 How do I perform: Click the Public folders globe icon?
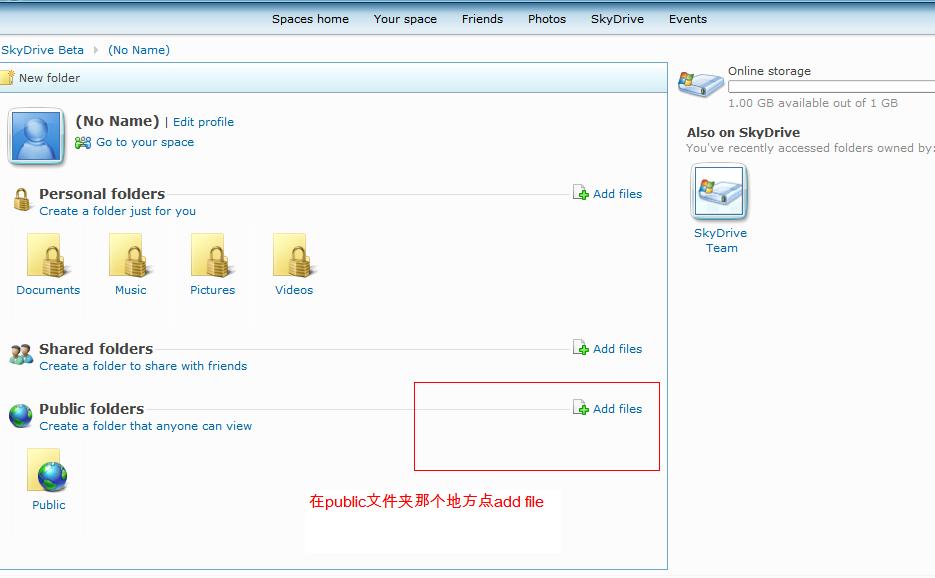pyautogui.click(x=20, y=416)
